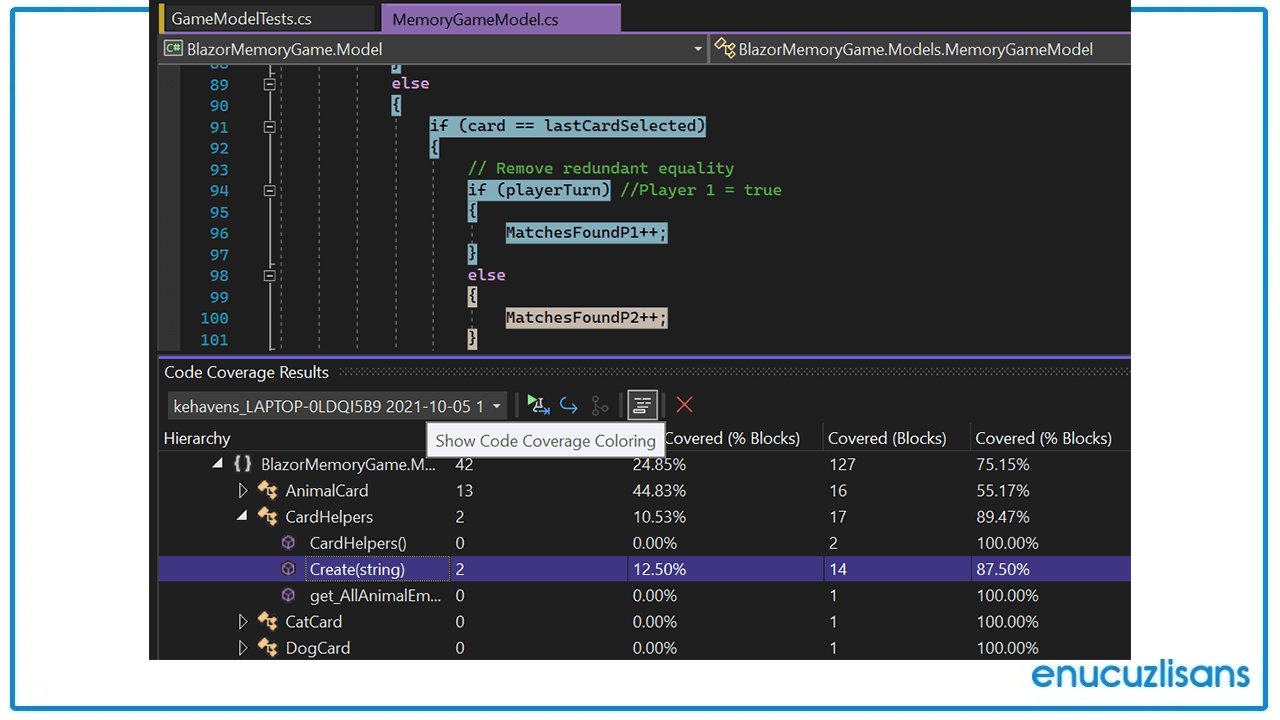The width and height of the screenshot is (1280, 720).
Task: Open the kehavens_LAPTOP coverage run dropdown
Action: click(x=497, y=406)
